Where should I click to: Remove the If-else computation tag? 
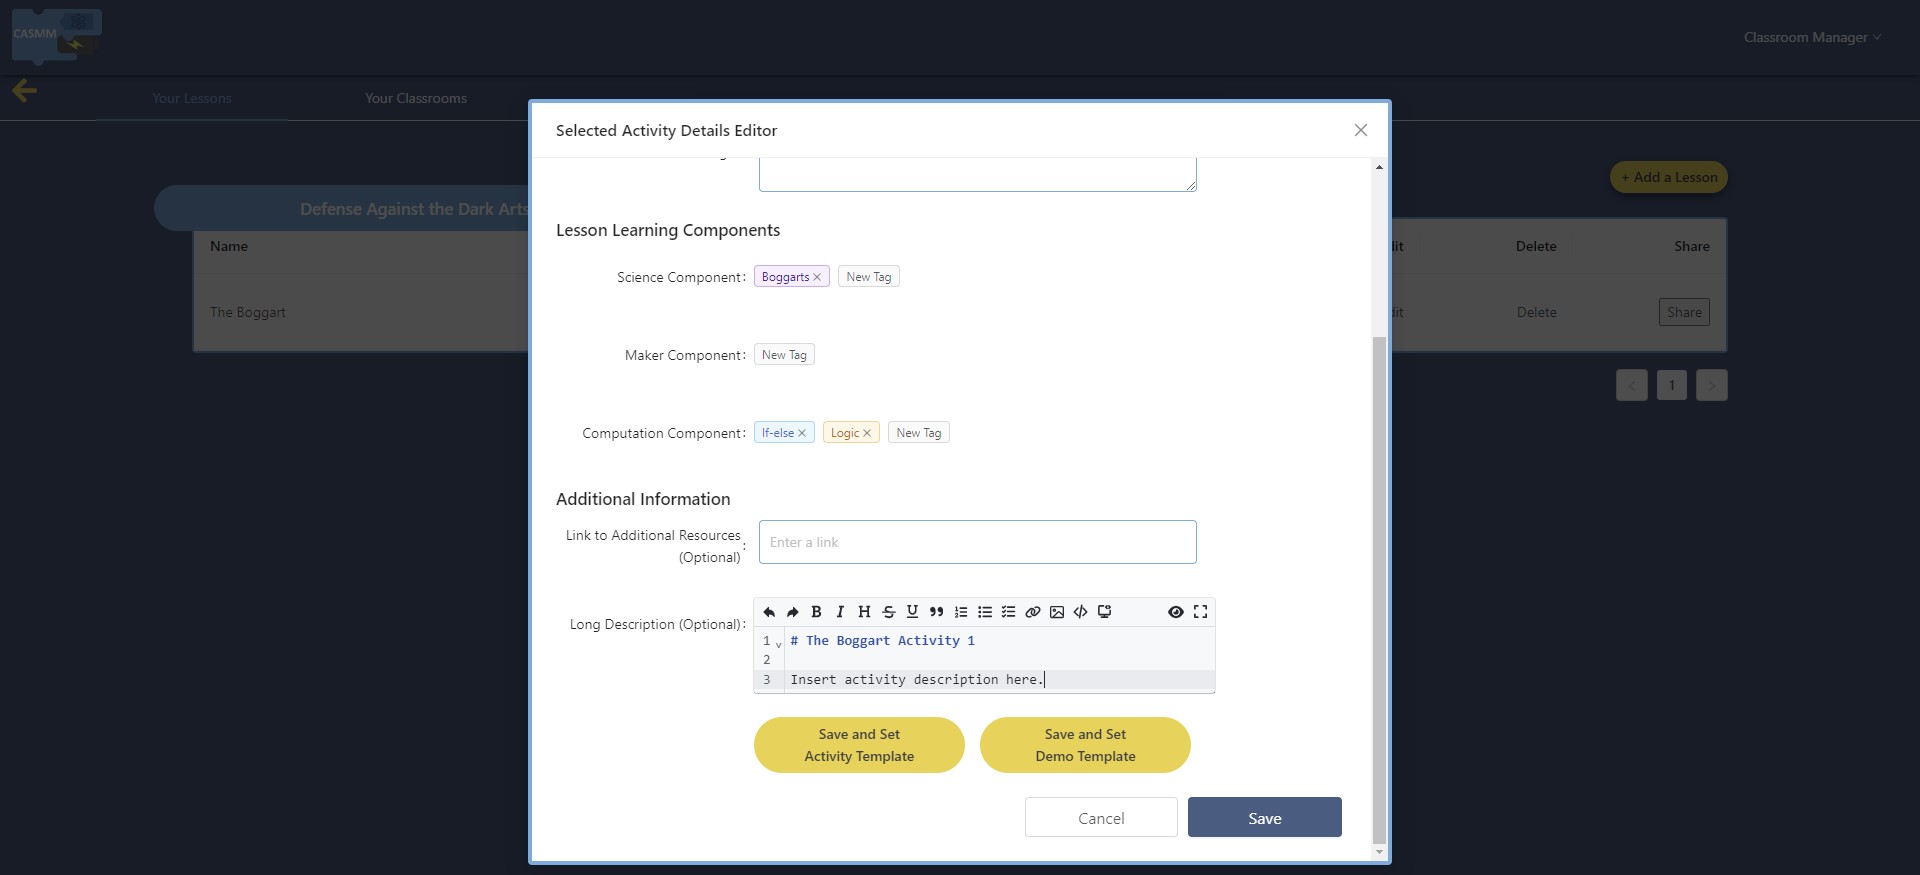[x=802, y=433]
